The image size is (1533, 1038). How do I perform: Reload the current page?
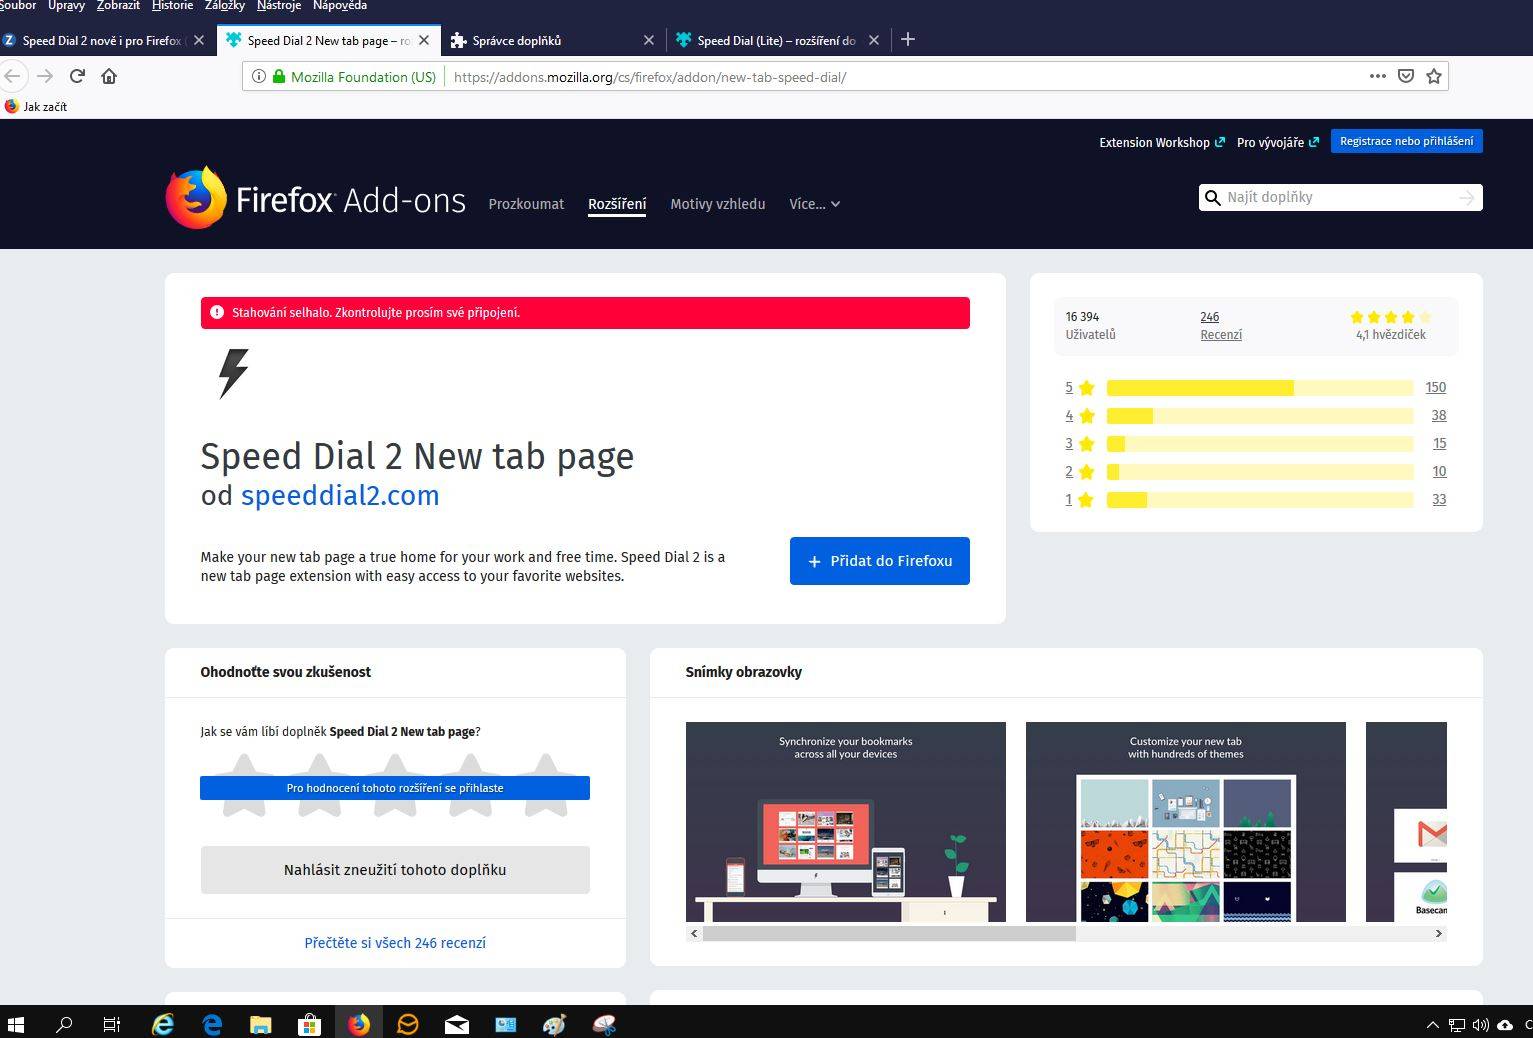click(x=77, y=76)
